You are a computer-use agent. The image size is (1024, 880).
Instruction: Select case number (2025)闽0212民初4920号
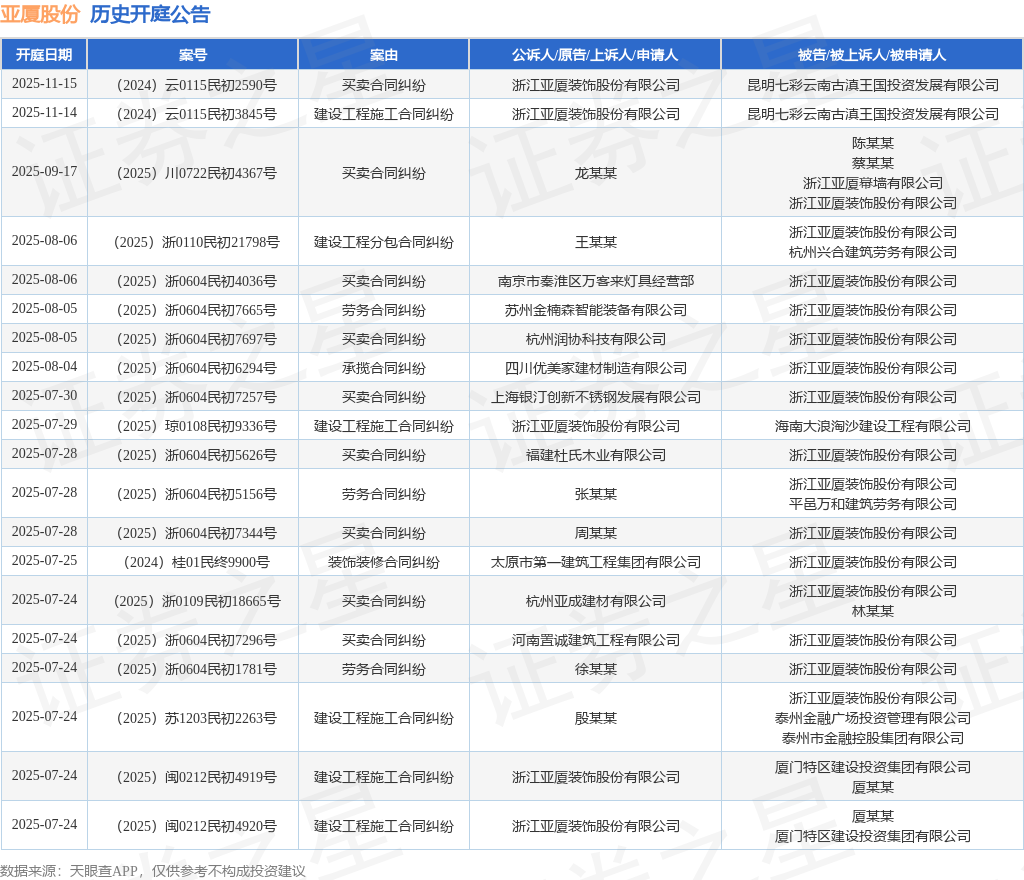coord(193,826)
